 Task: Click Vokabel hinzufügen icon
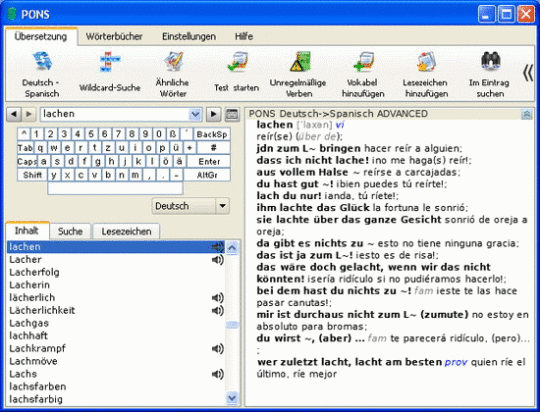tap(363, 62)
